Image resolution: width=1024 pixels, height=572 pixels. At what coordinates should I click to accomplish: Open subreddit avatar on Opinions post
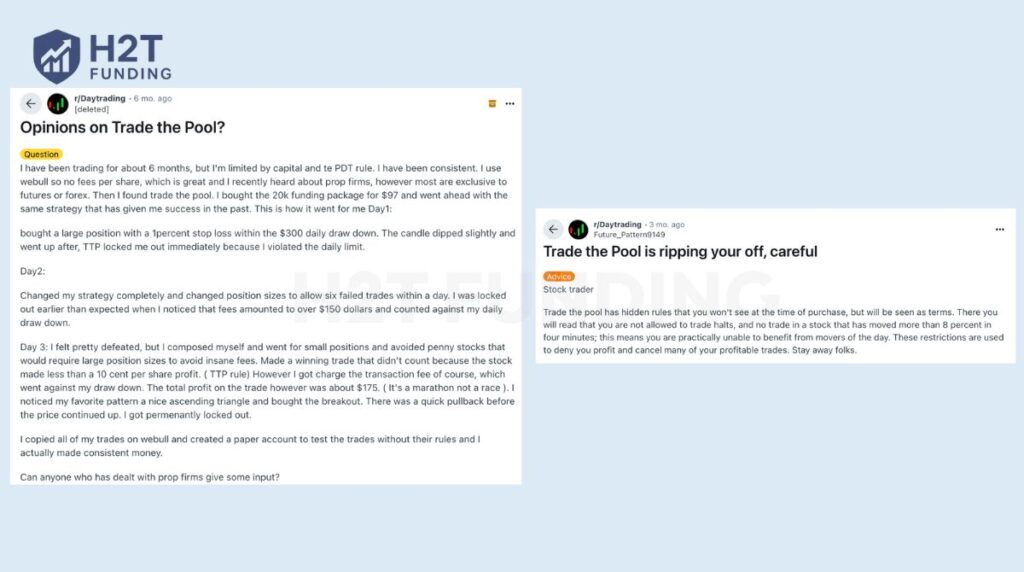[58, 103]
